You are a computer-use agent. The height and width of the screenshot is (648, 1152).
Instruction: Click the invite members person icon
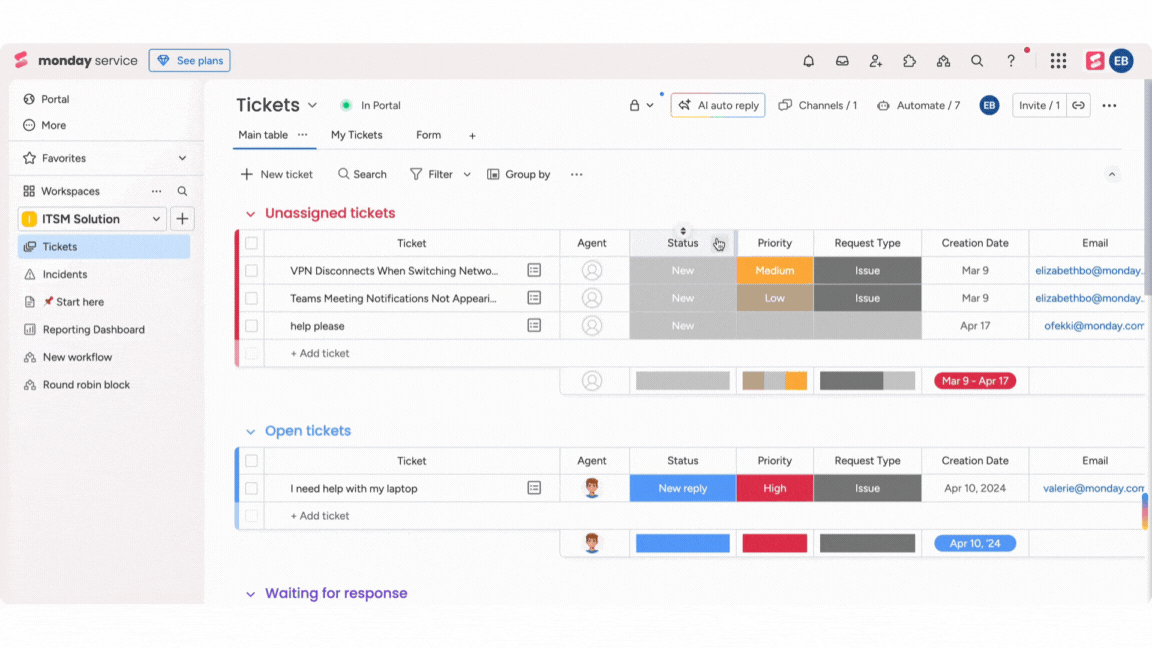[875, 61]
